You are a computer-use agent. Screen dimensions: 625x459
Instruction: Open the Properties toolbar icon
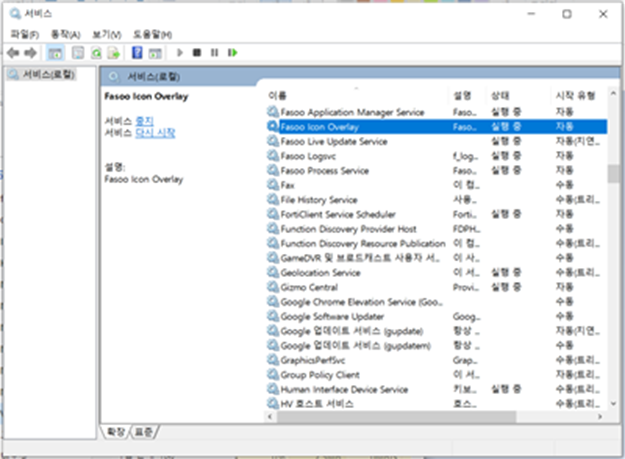(77, 52)
